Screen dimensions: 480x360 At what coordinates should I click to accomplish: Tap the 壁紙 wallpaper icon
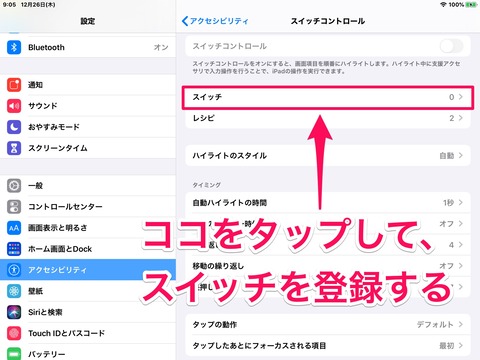coord(14,291)
